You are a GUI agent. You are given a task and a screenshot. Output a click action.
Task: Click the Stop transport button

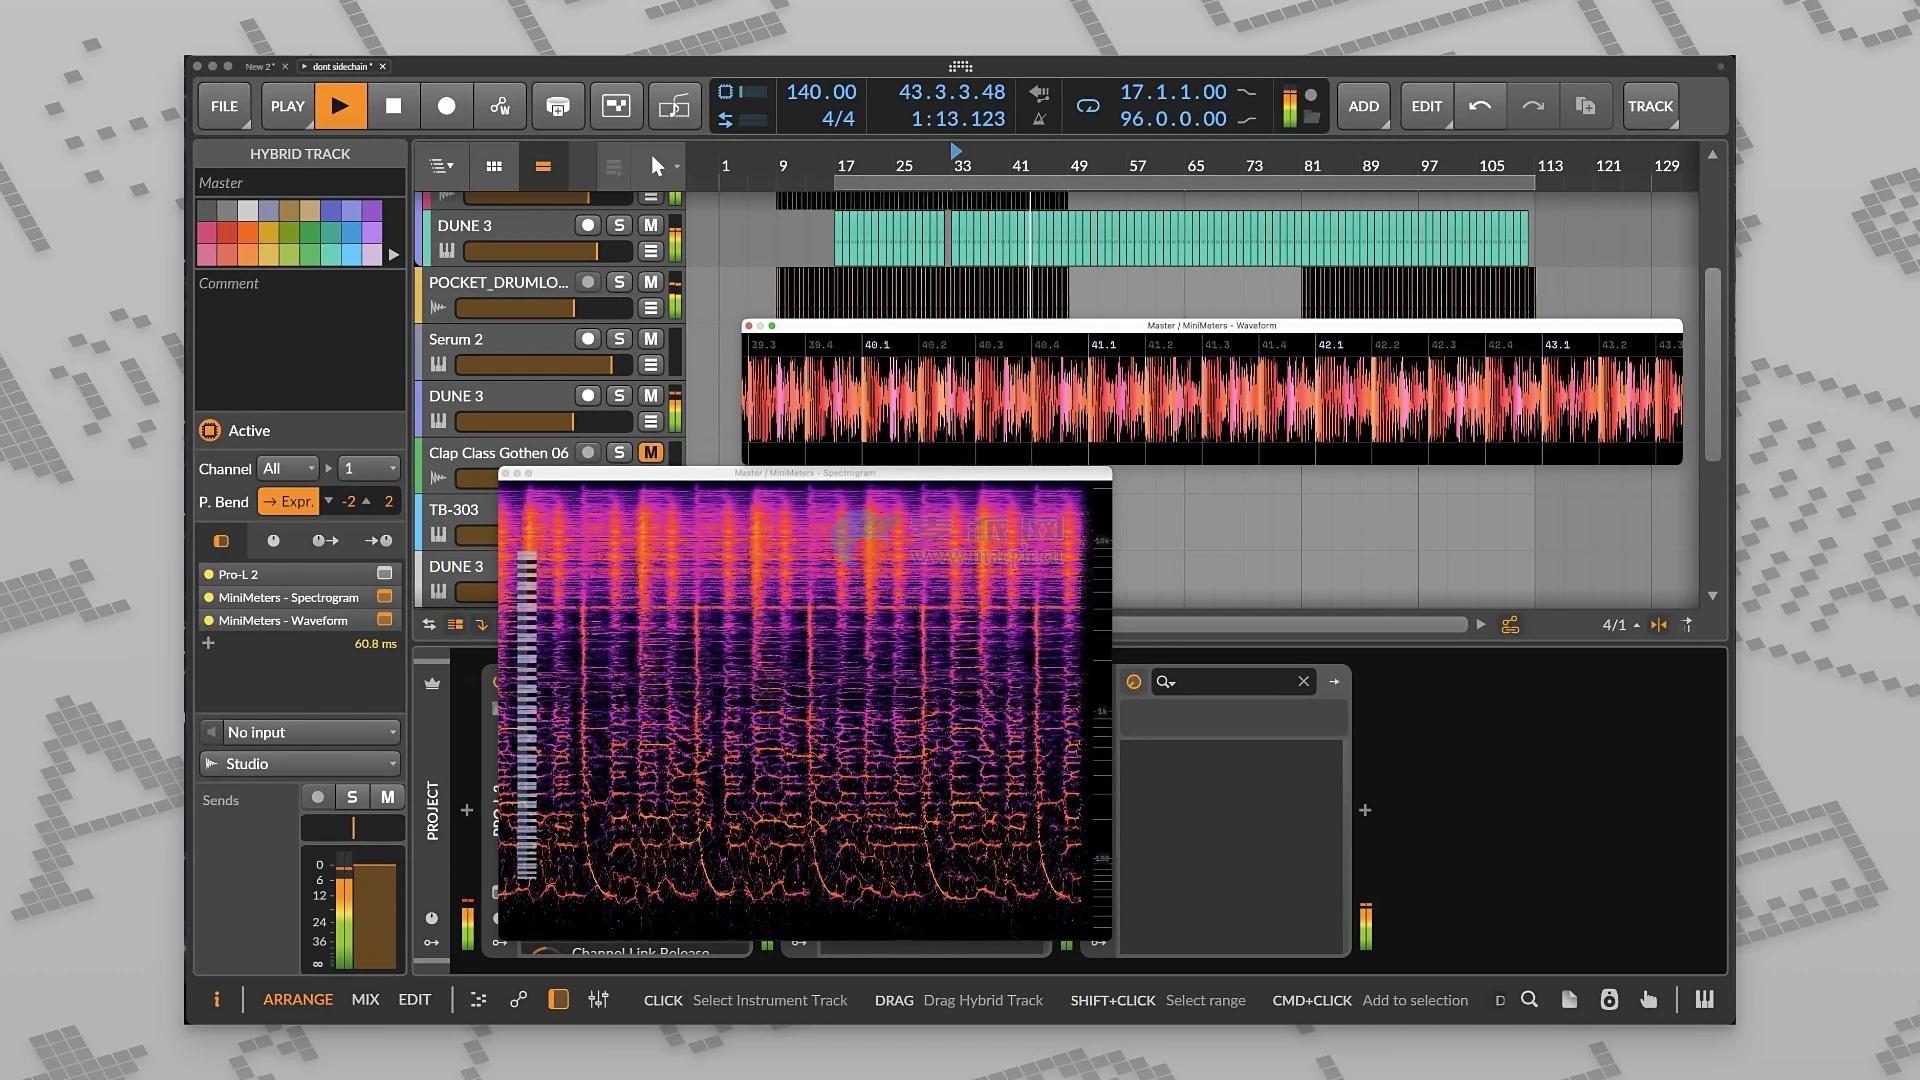(x=393, y=106)
